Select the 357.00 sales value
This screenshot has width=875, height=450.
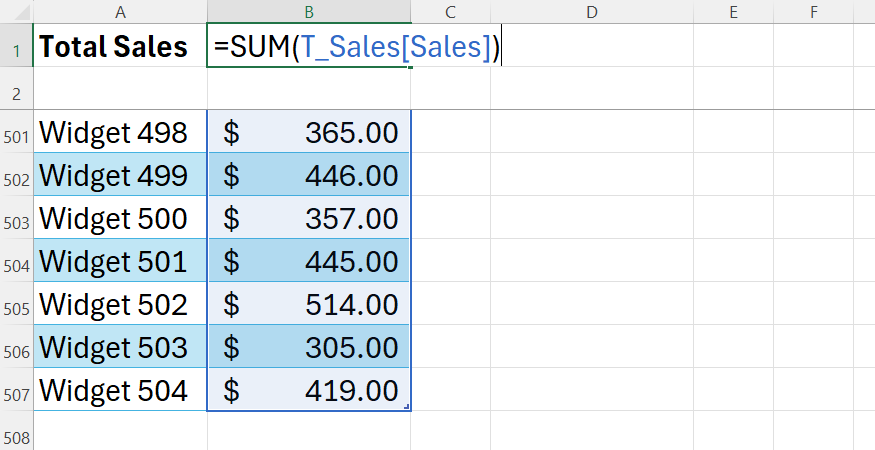(309, 218)
